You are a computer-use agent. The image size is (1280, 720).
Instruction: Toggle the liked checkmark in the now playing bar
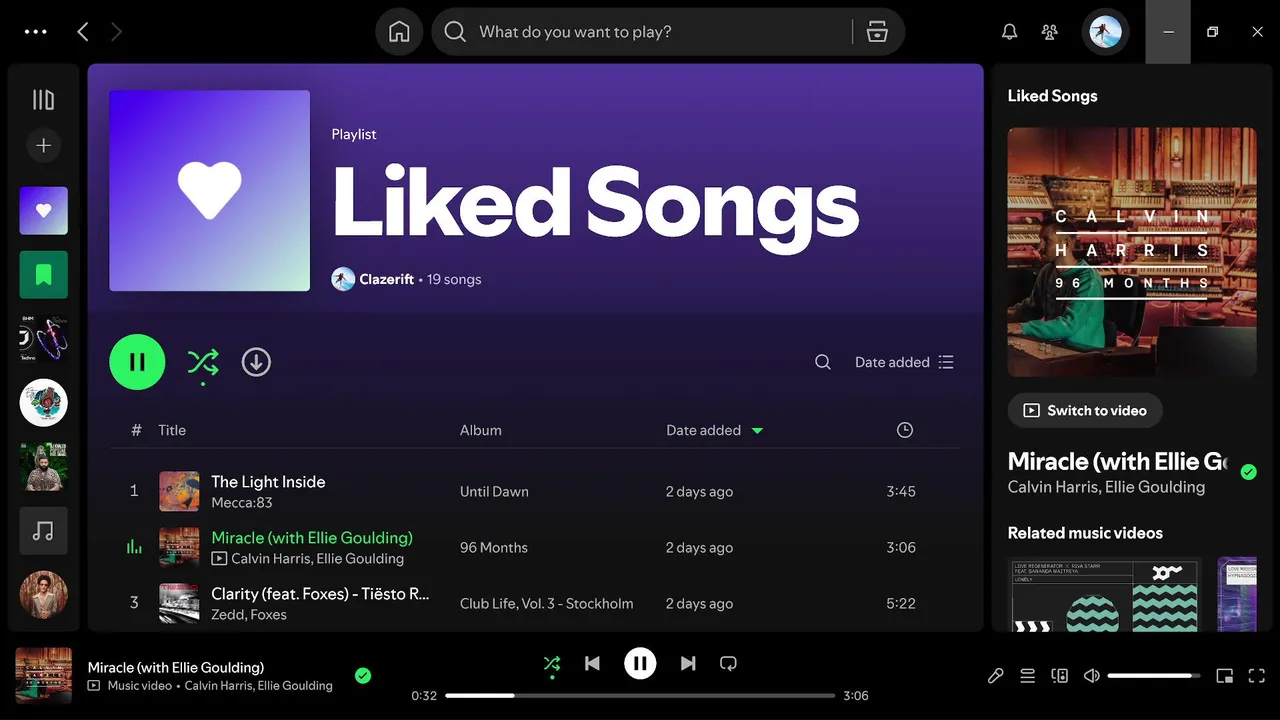(x=363, y=676)
